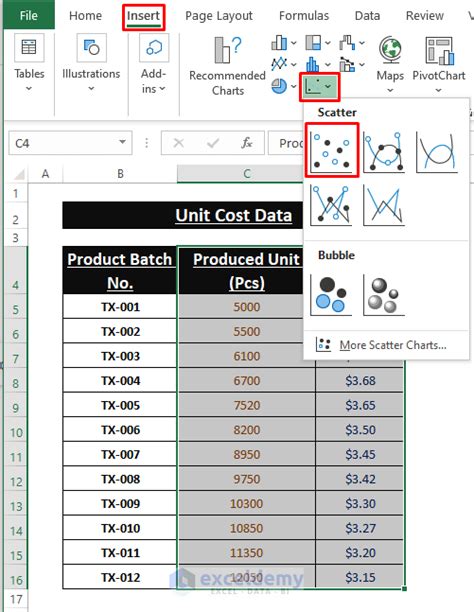
Task: Expand the Illustrations dropdown chevron
Action: pos(91,89)
